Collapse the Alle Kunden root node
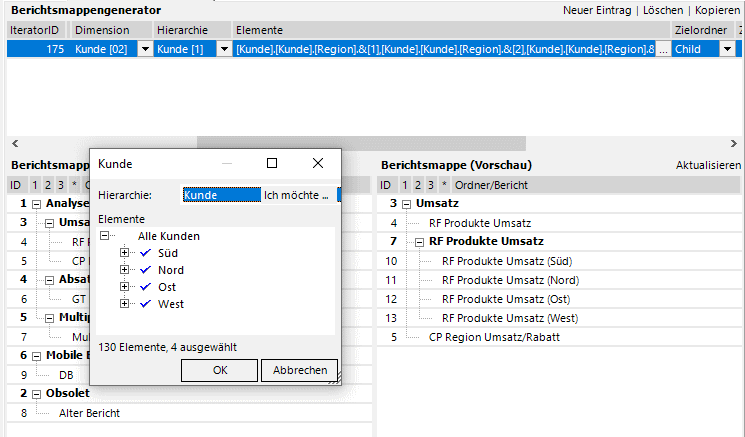Image resolution: width=745 pixels, height=437 pixels. point(105,236)
